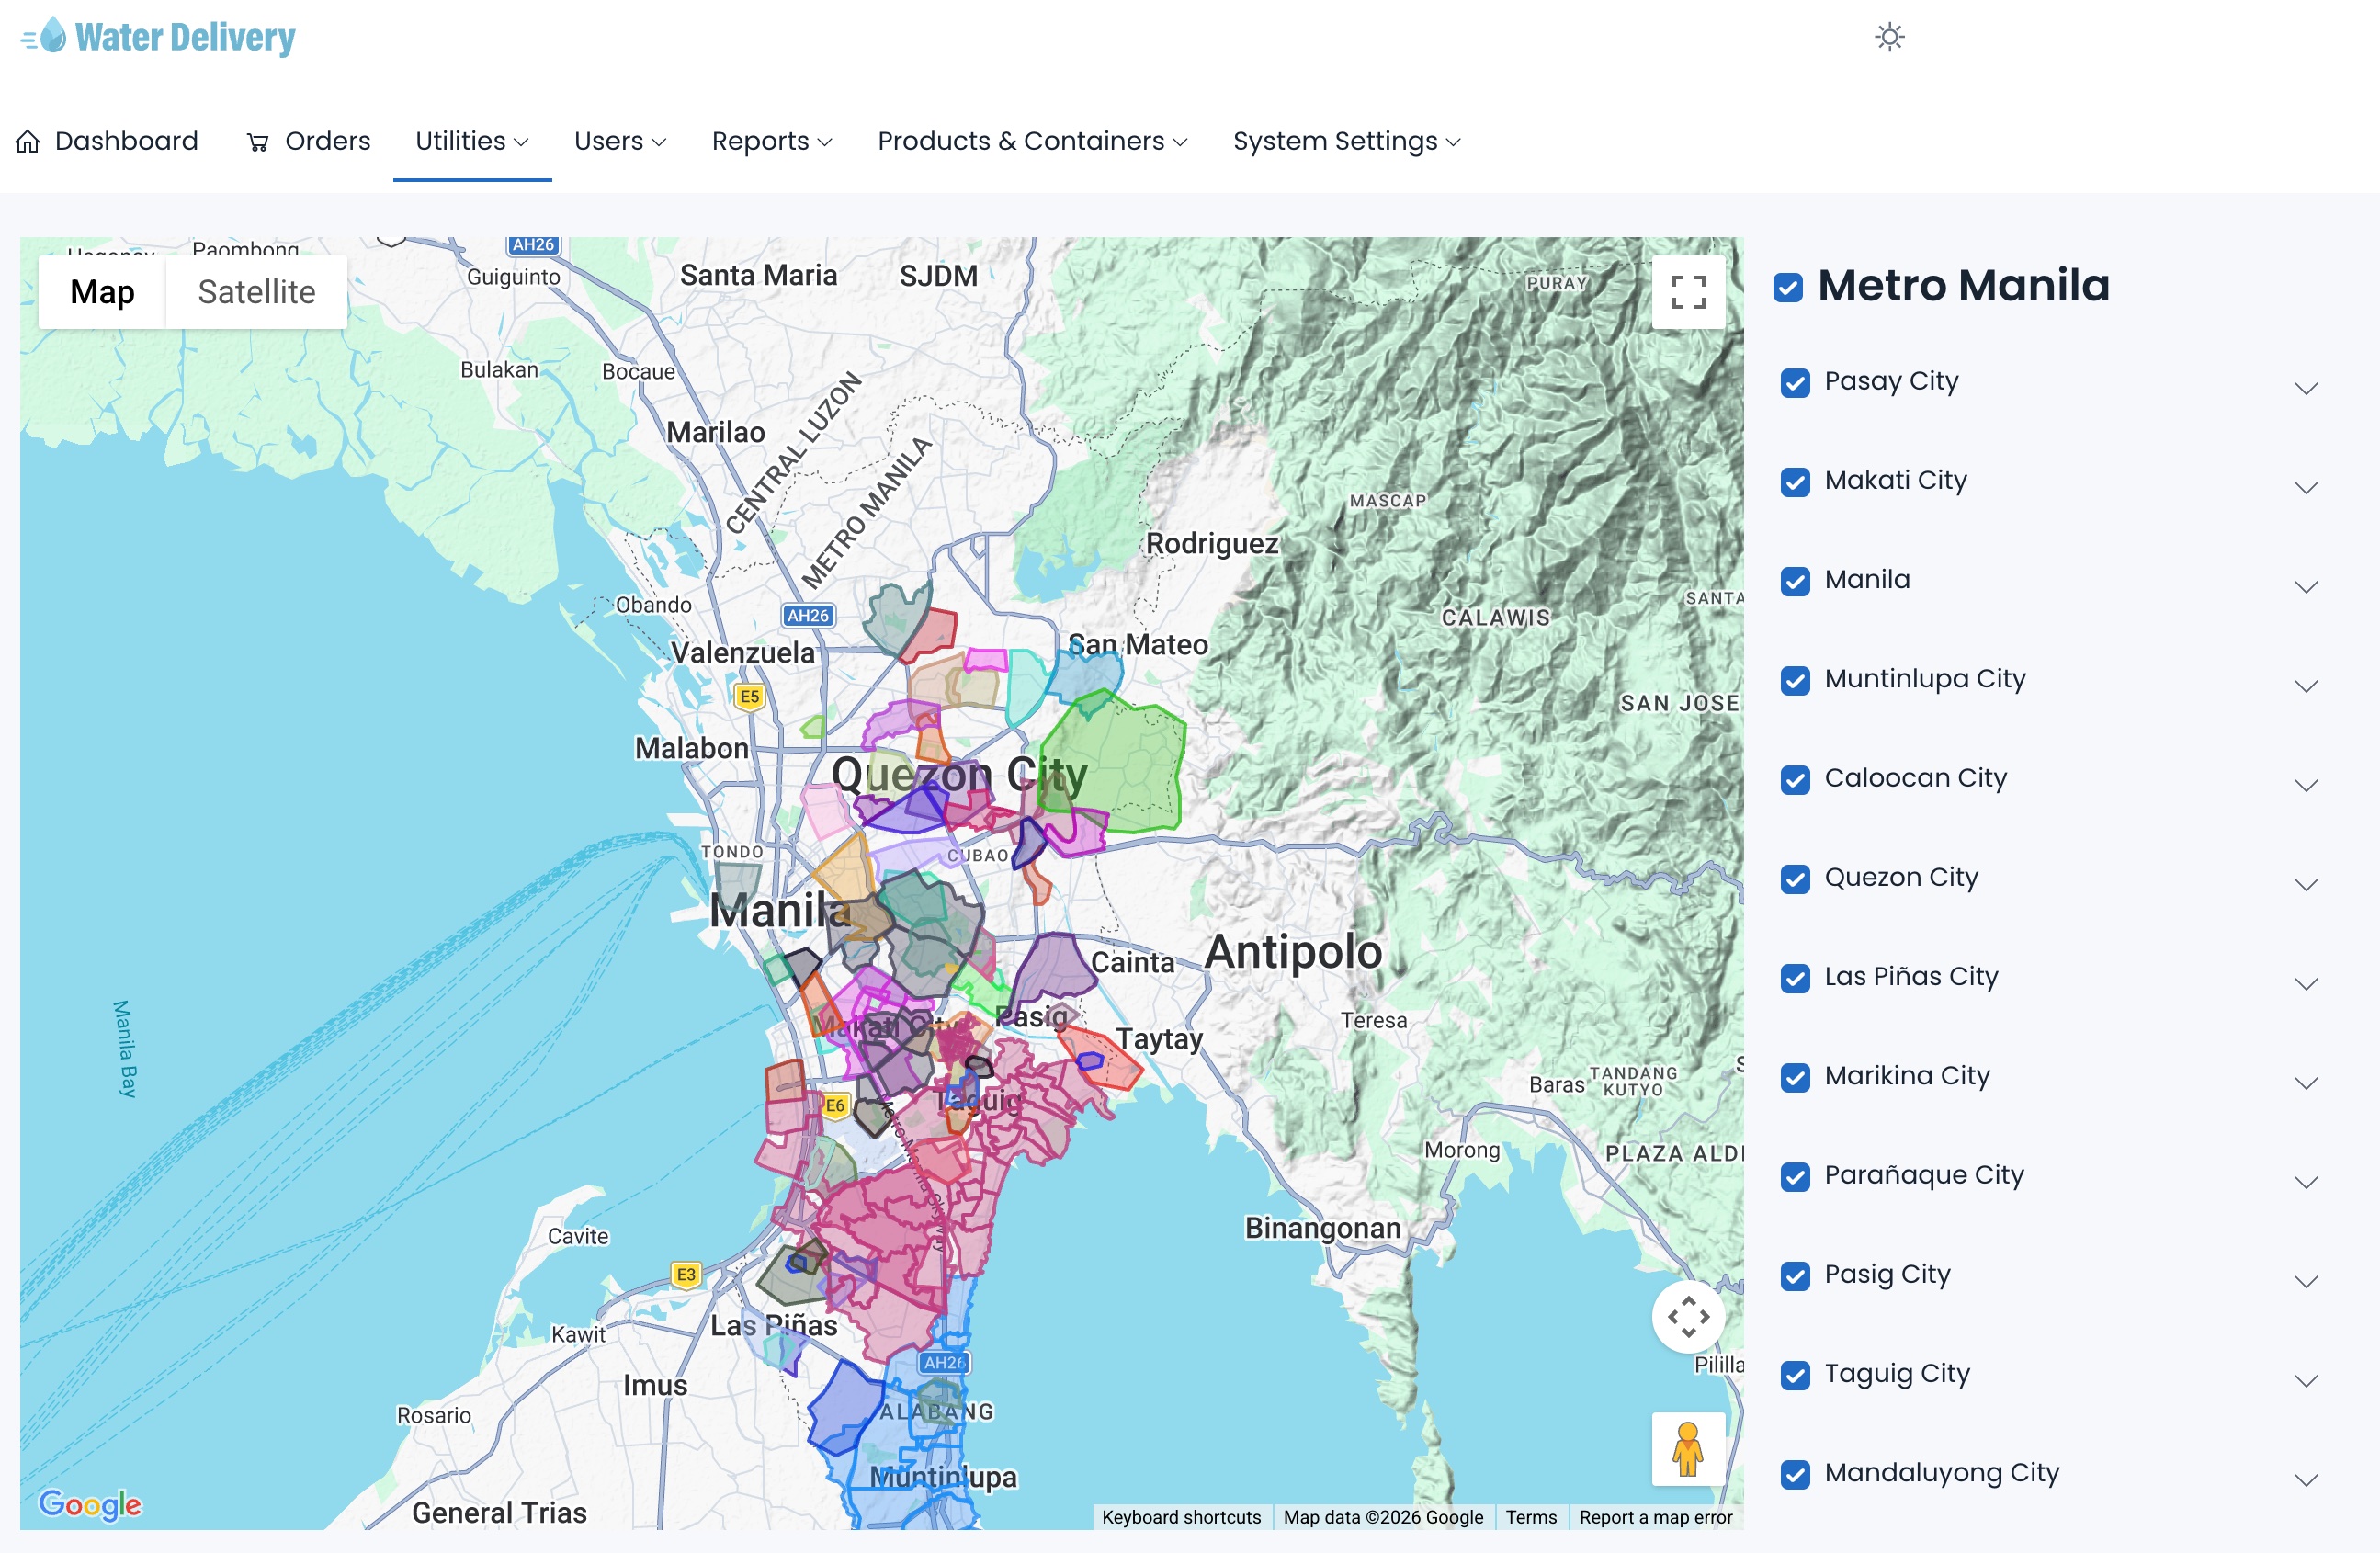Click the Dashboard home icon
The image size is (2380, 1553).
pyautogui.click(x=28, y=142)
